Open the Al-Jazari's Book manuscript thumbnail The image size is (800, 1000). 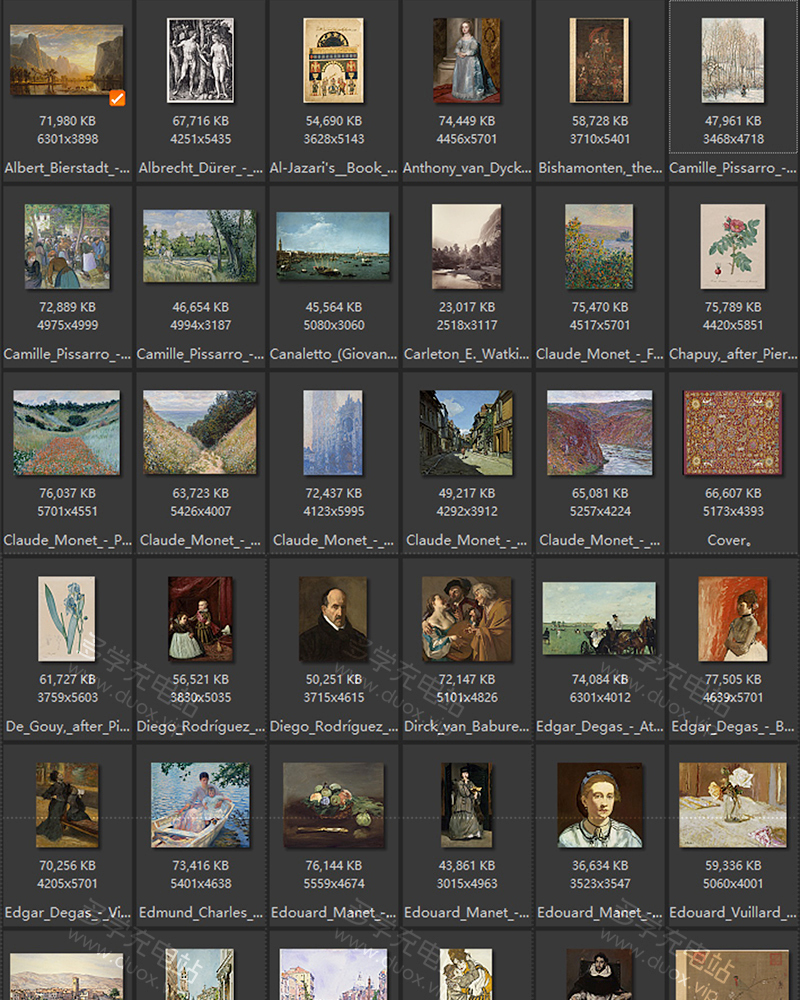(333, 60)
